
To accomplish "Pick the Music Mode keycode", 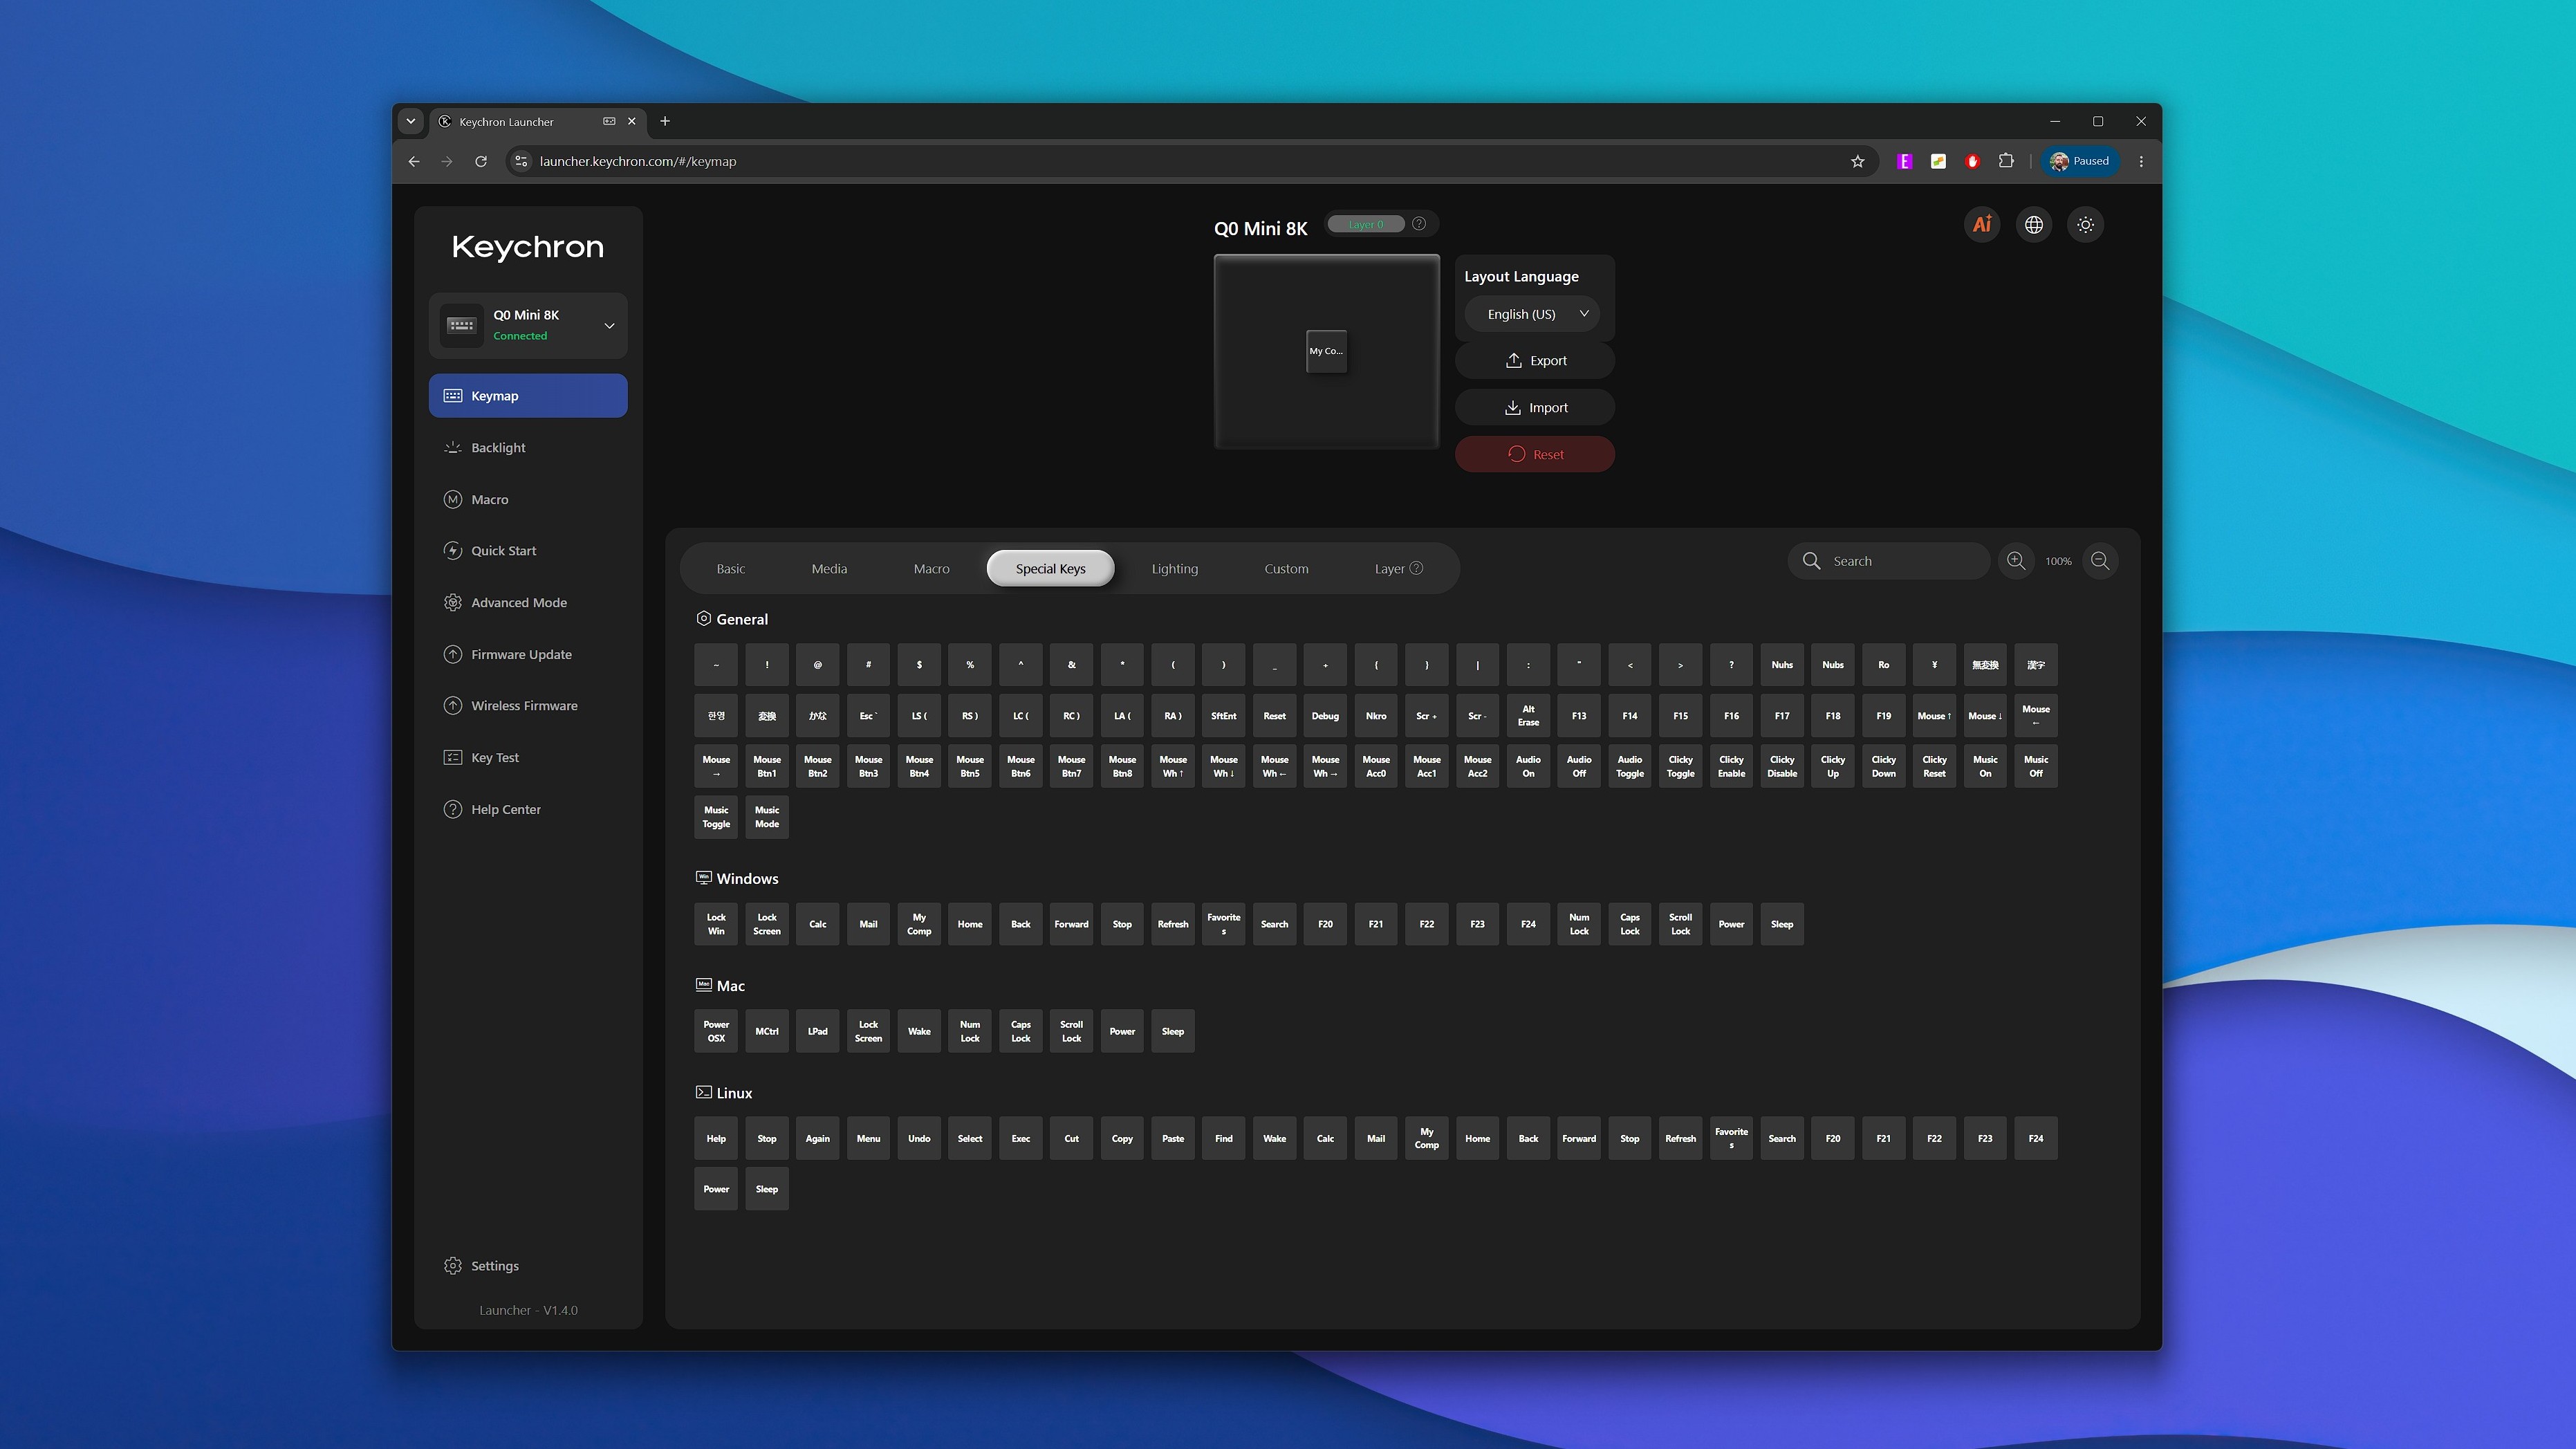I will point(767,817).
